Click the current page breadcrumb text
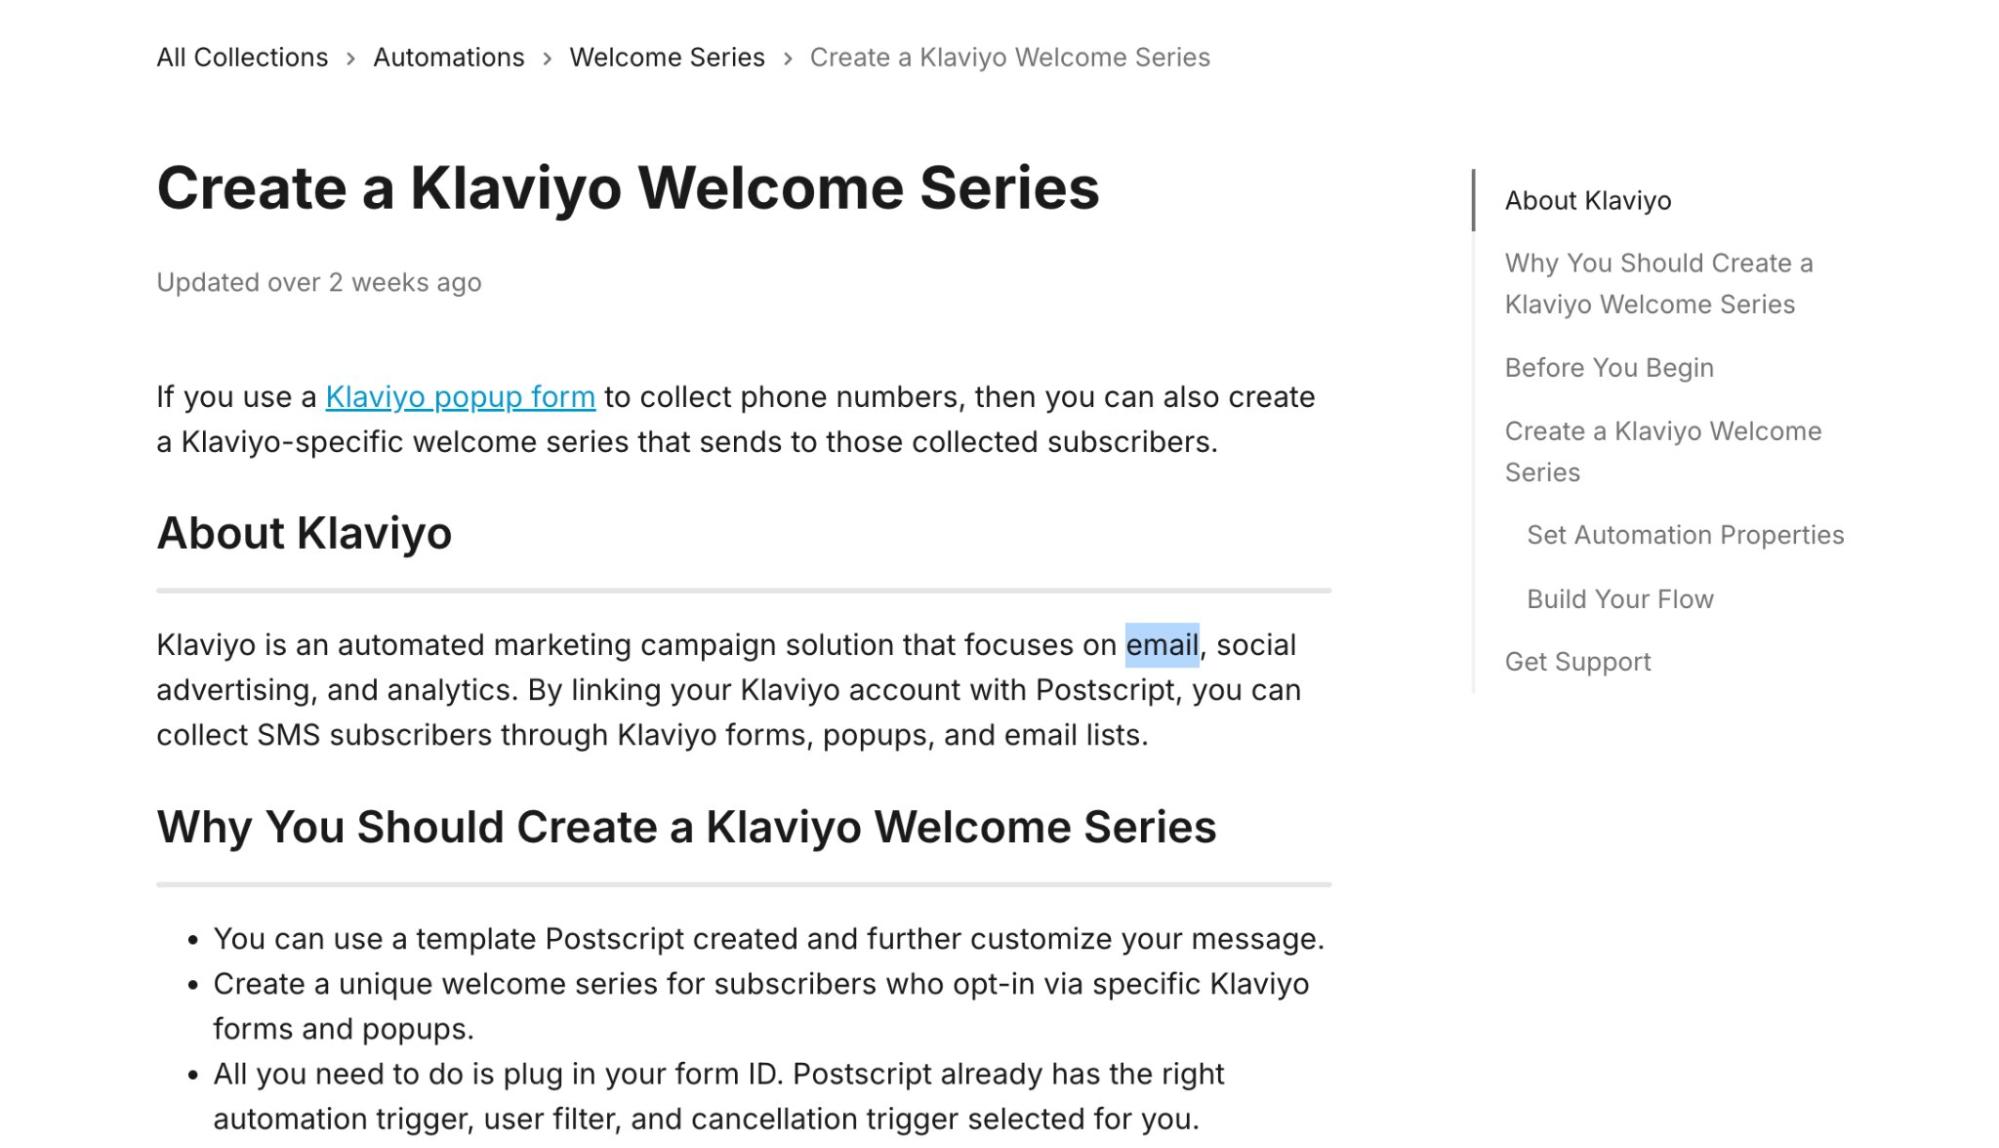 tap(1010, 57)
